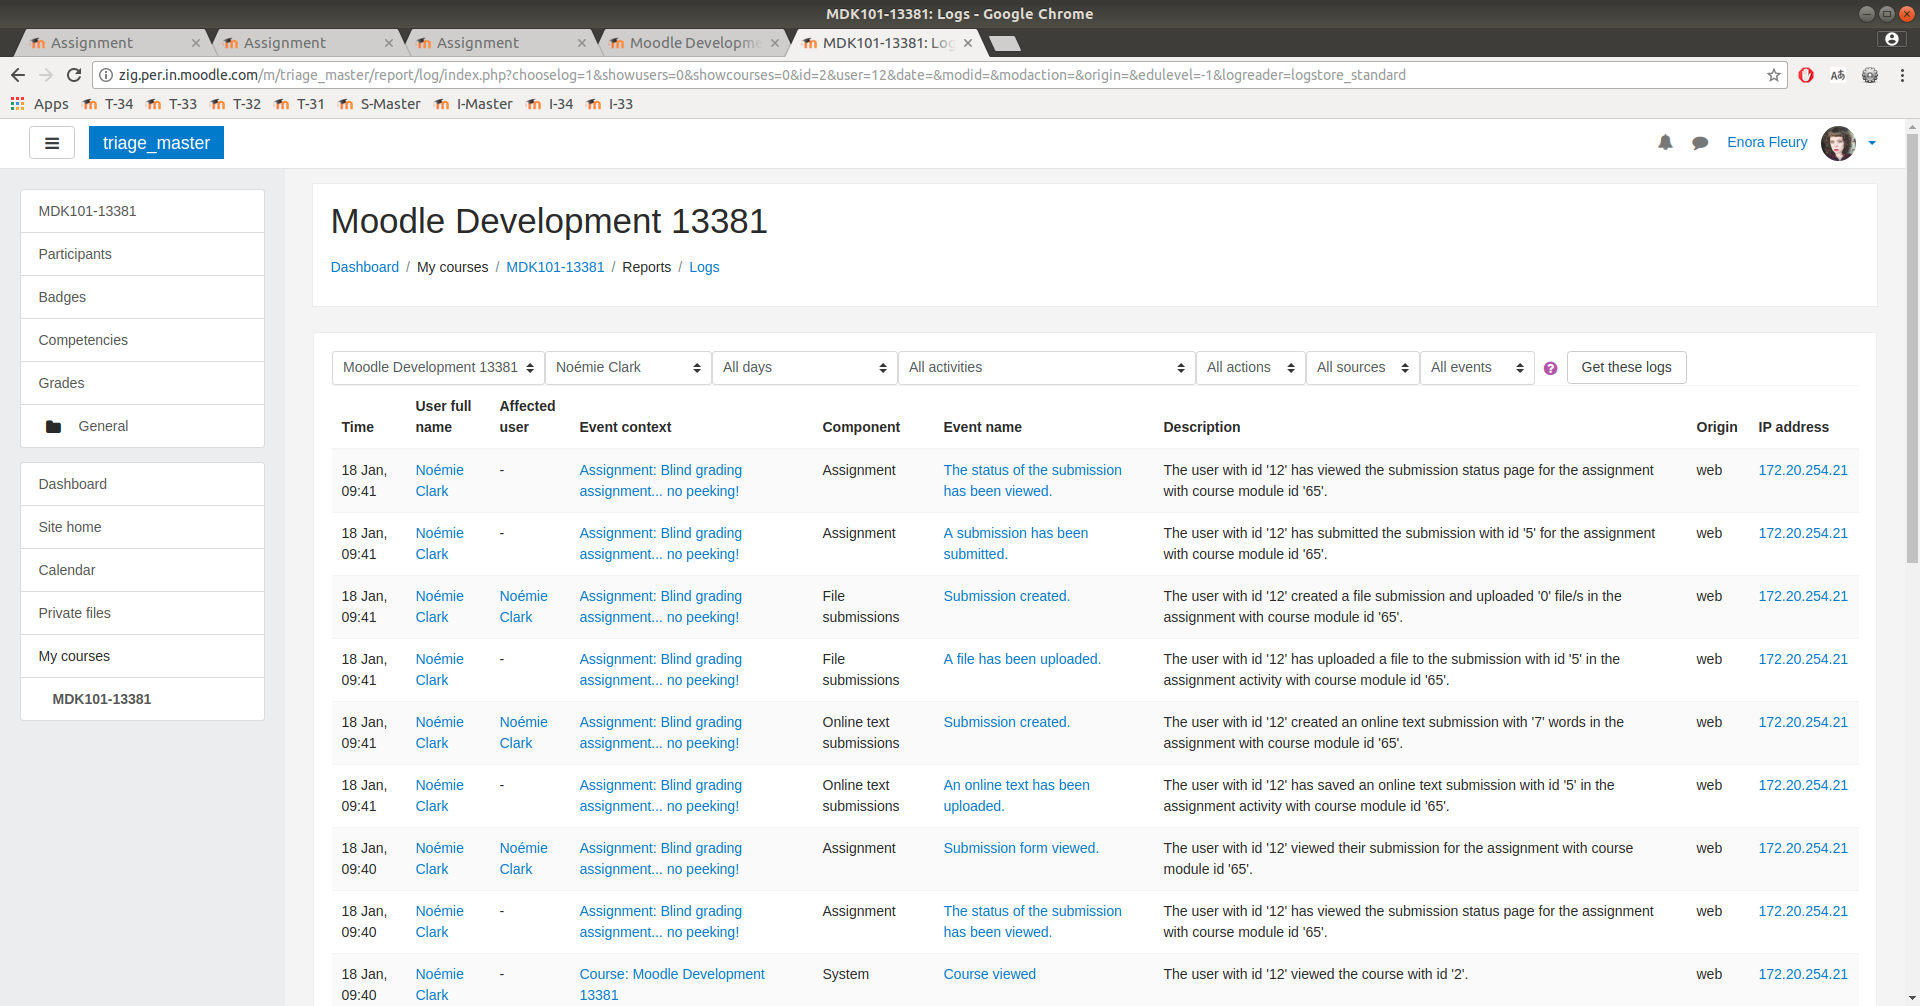Open the 'A file has been uploaded.' event link
Screen dimensions: 1920x1006
tap(1022, 659)
